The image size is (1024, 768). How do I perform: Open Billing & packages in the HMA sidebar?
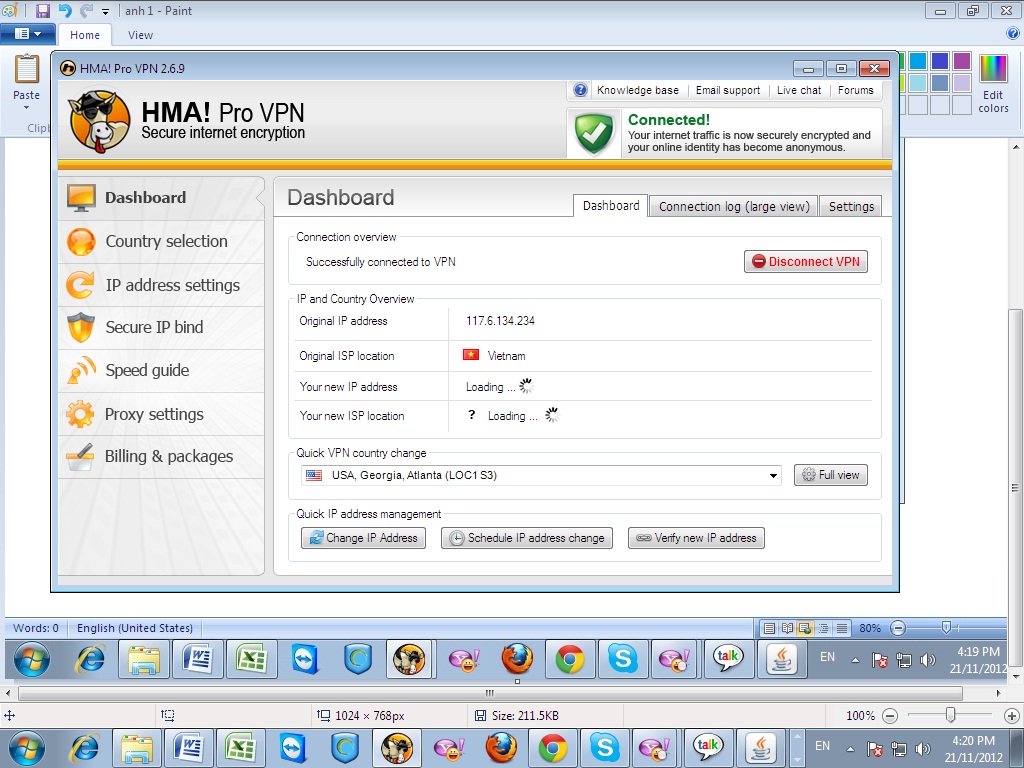(x=161, y=456)
